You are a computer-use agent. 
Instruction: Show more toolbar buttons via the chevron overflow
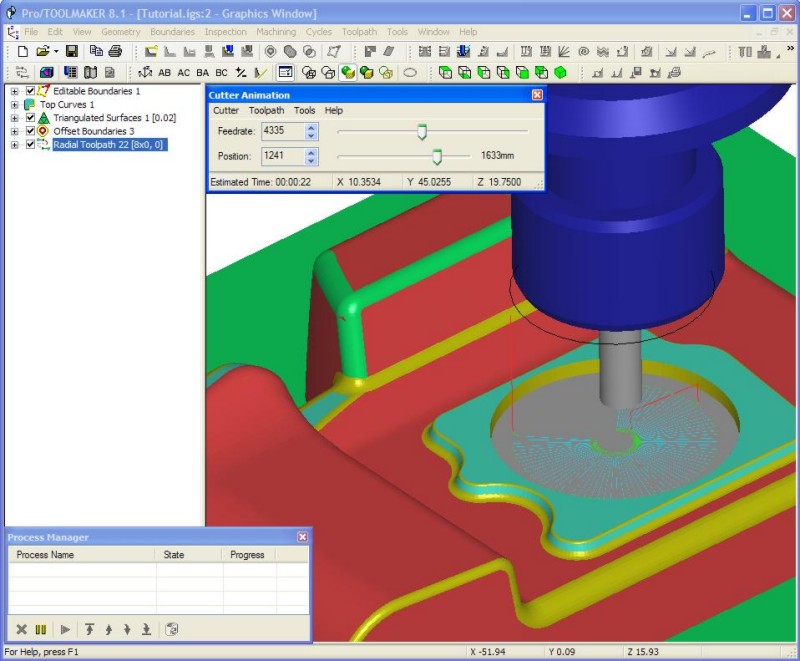click(x=791, y=49)
